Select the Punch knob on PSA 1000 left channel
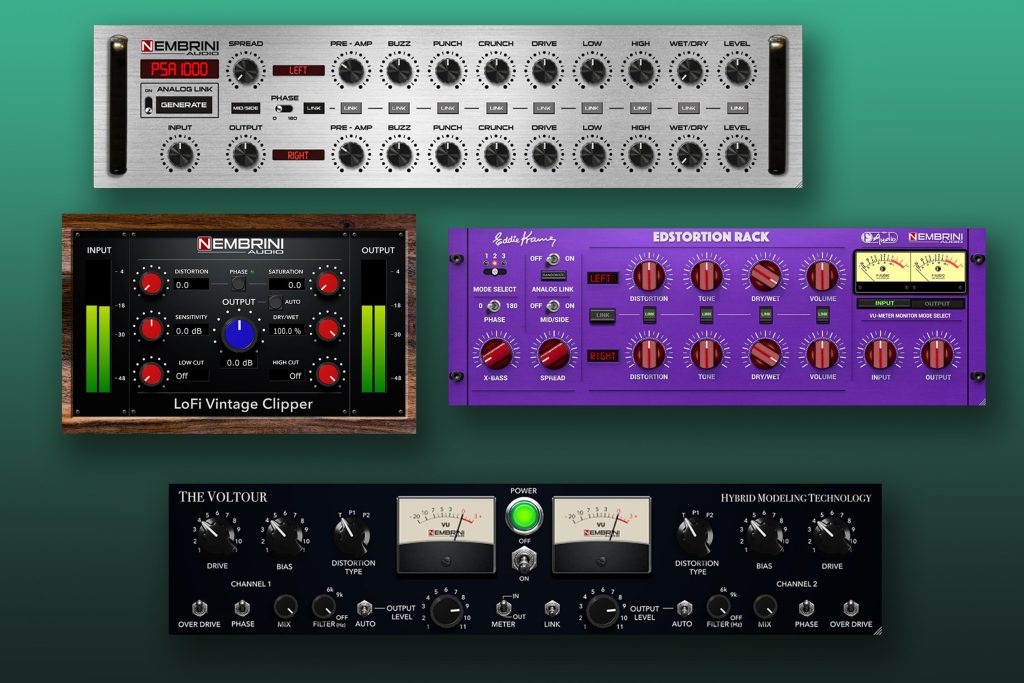The image size is (1024, 683). coord(447,70)
